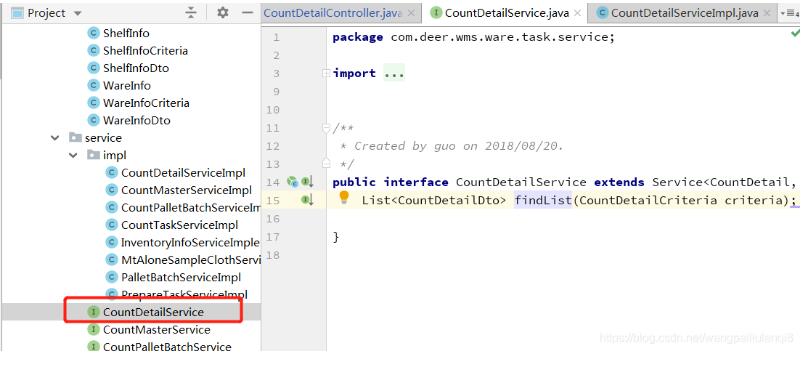
Task: Open the Project view dropdown arrow
Action: pos(78,13)
